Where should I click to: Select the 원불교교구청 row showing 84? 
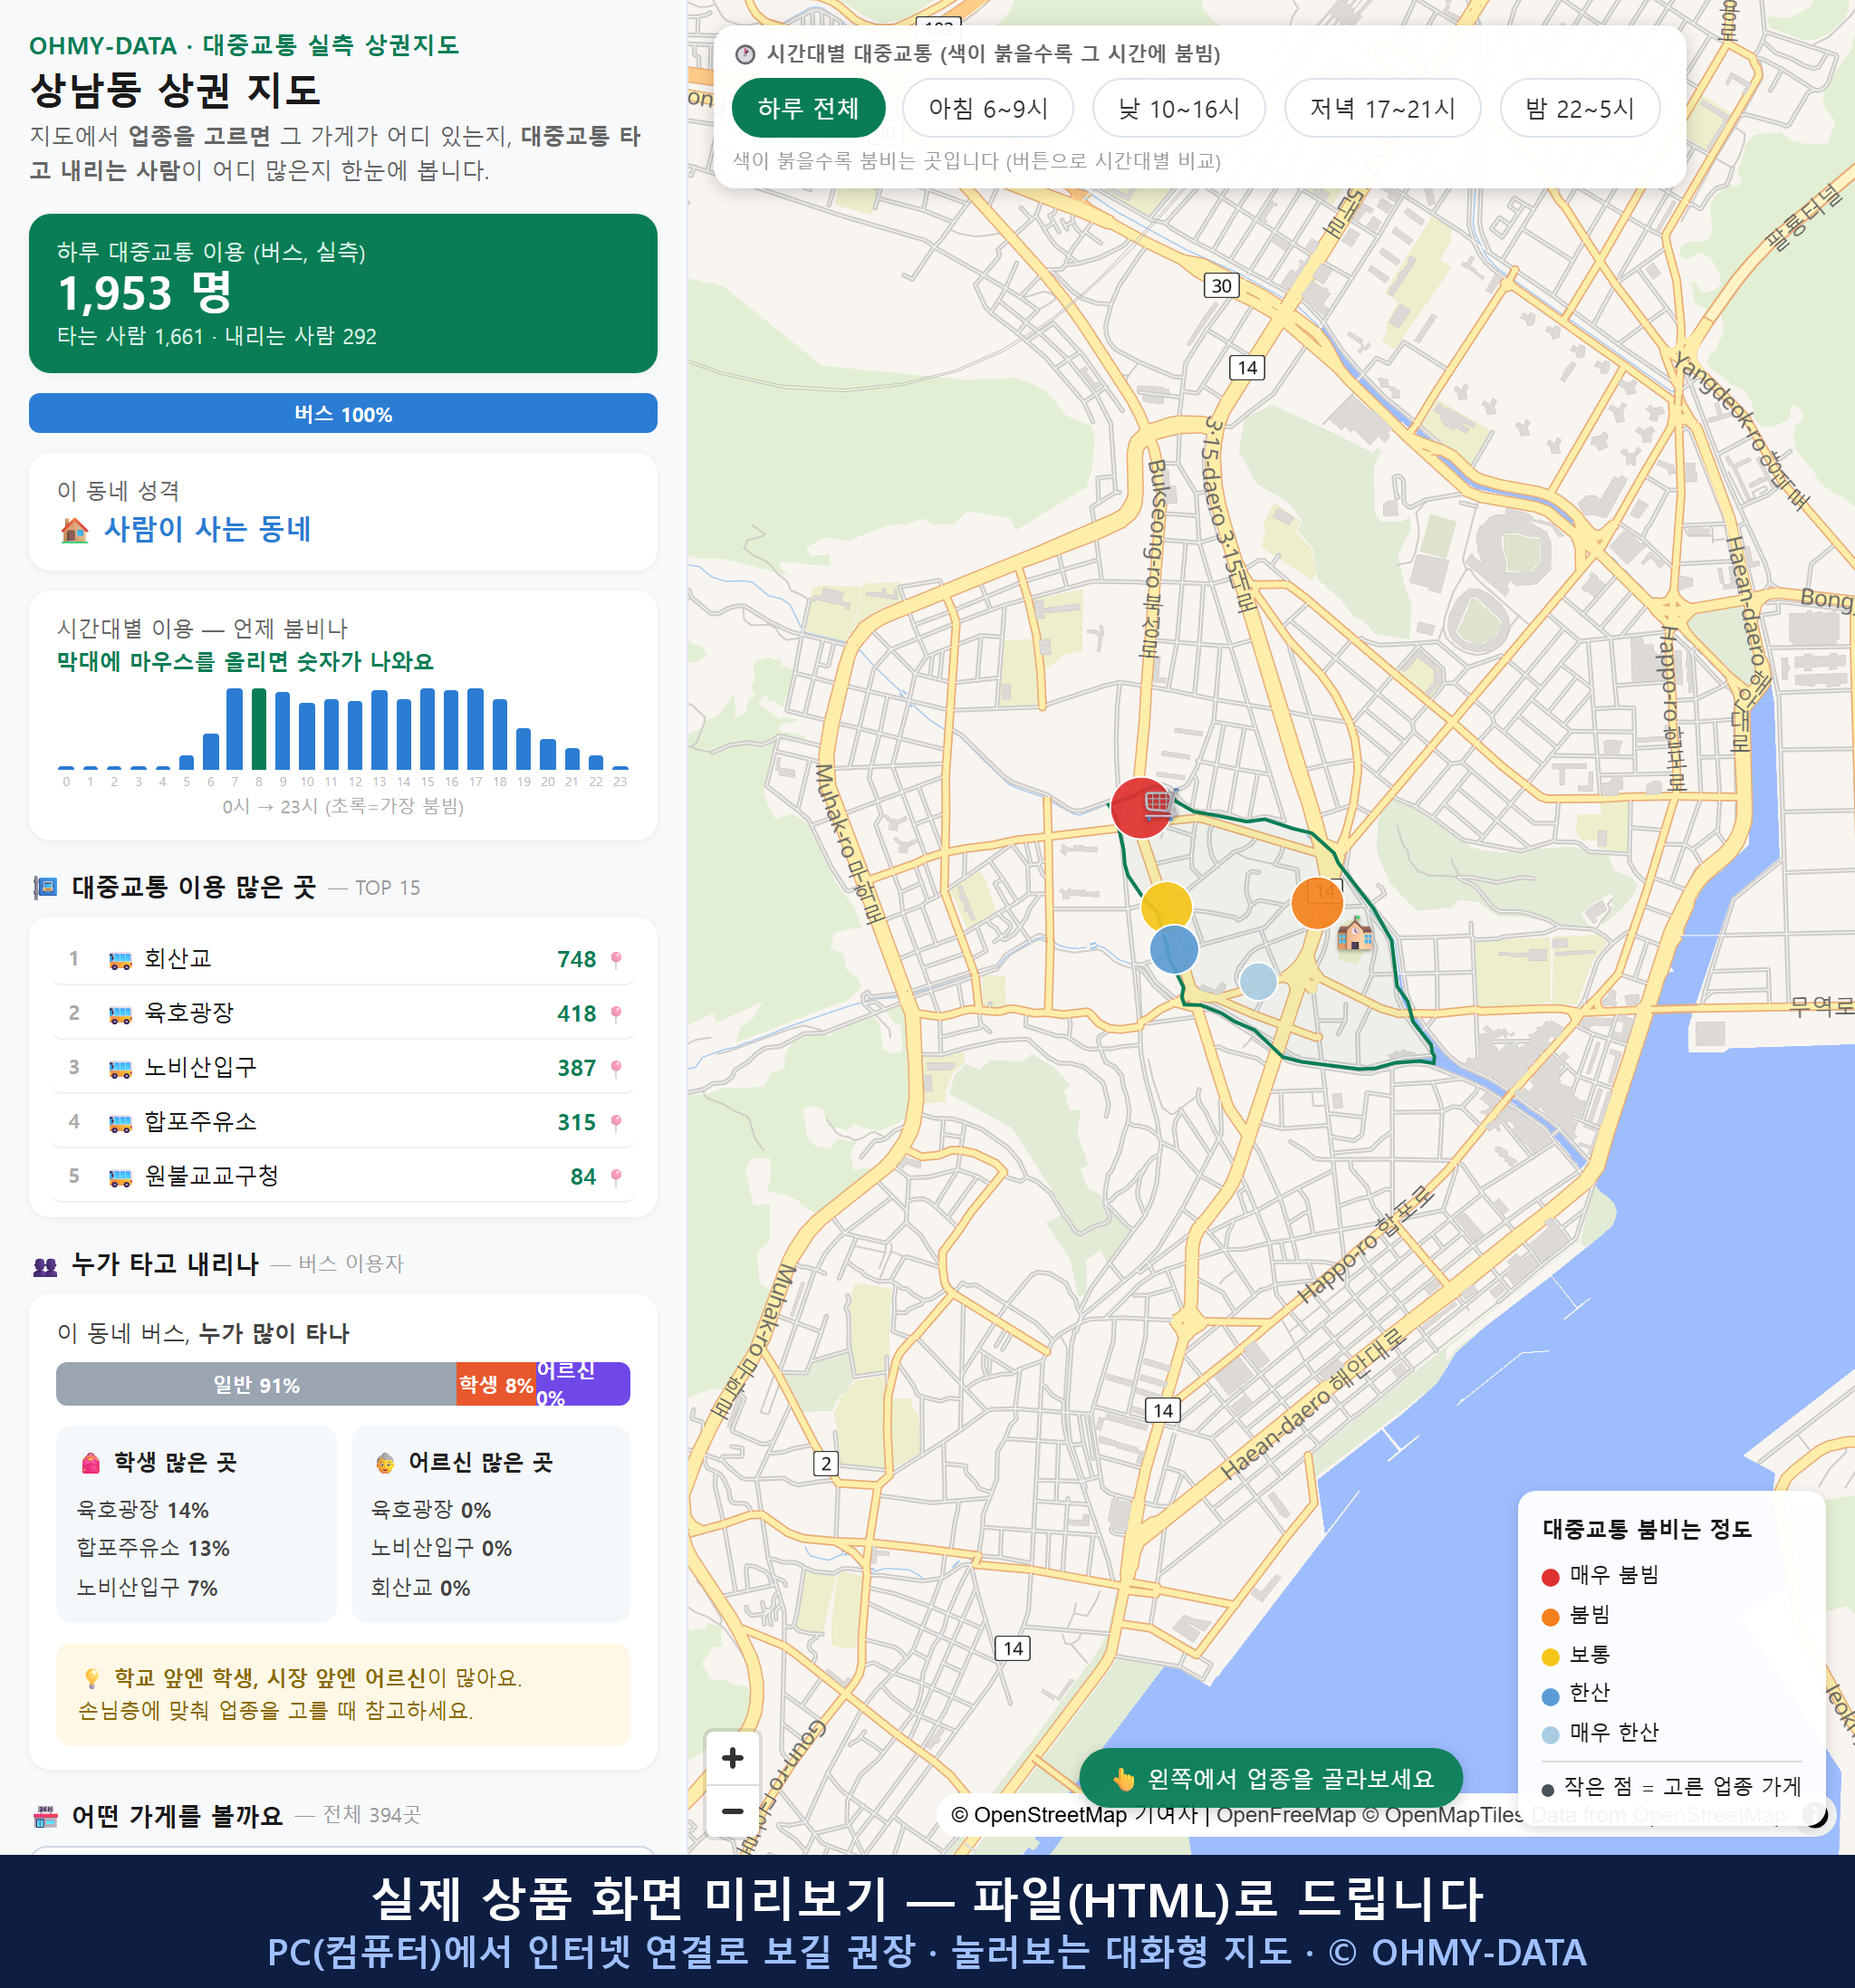[343, 1176]
